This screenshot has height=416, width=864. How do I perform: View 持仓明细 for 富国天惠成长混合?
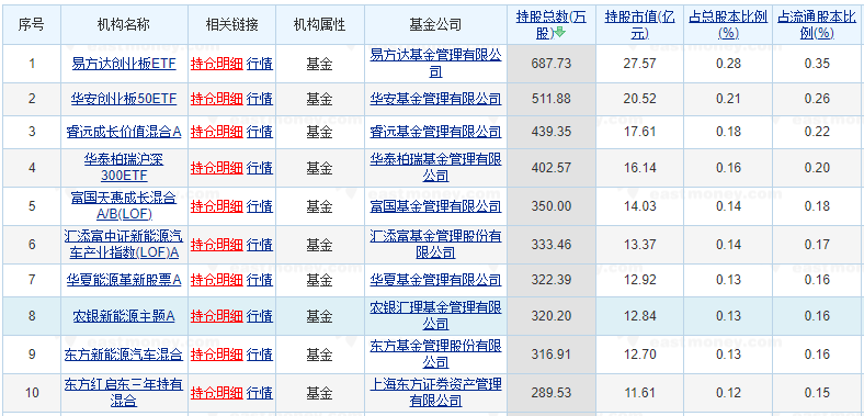(217, 206)
